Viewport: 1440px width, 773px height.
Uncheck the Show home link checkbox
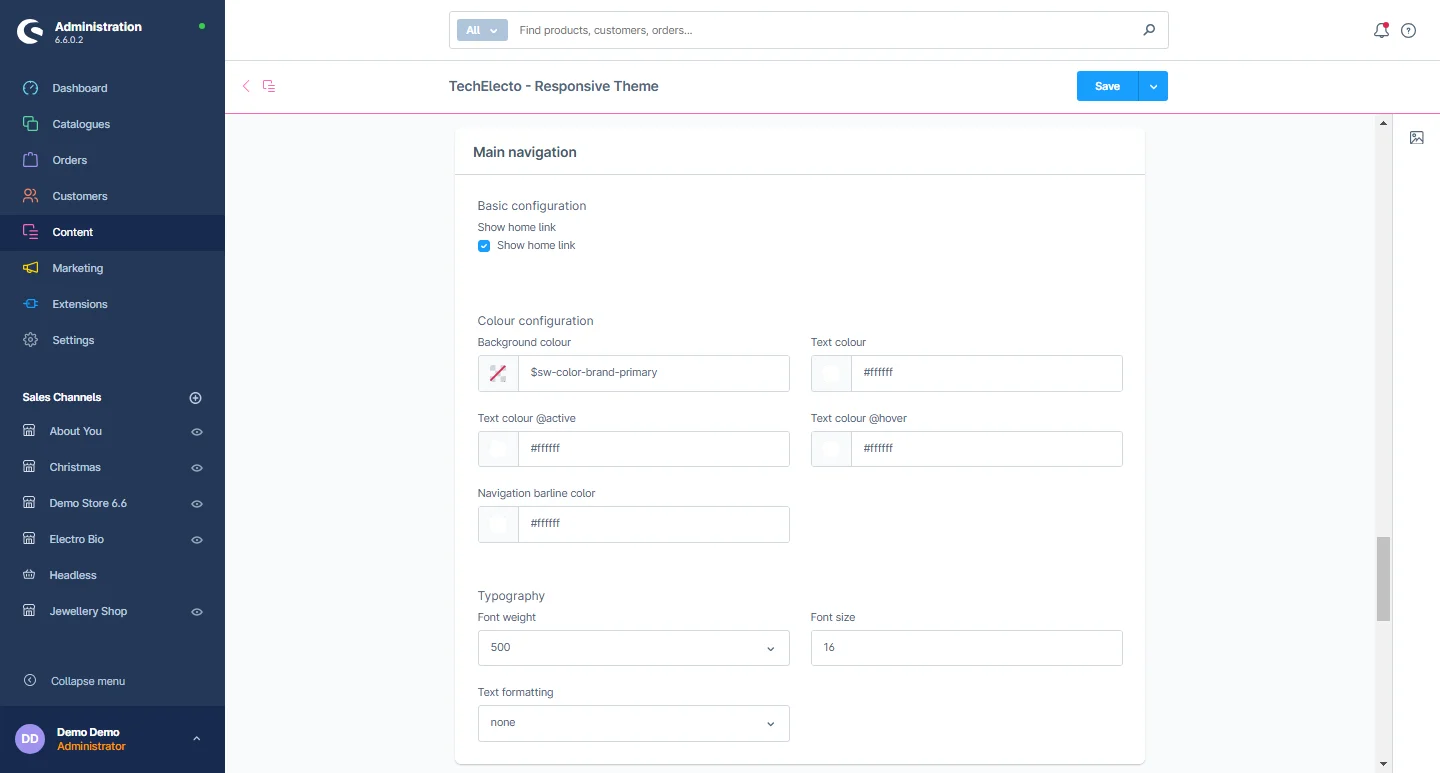(x=484, y=246)
